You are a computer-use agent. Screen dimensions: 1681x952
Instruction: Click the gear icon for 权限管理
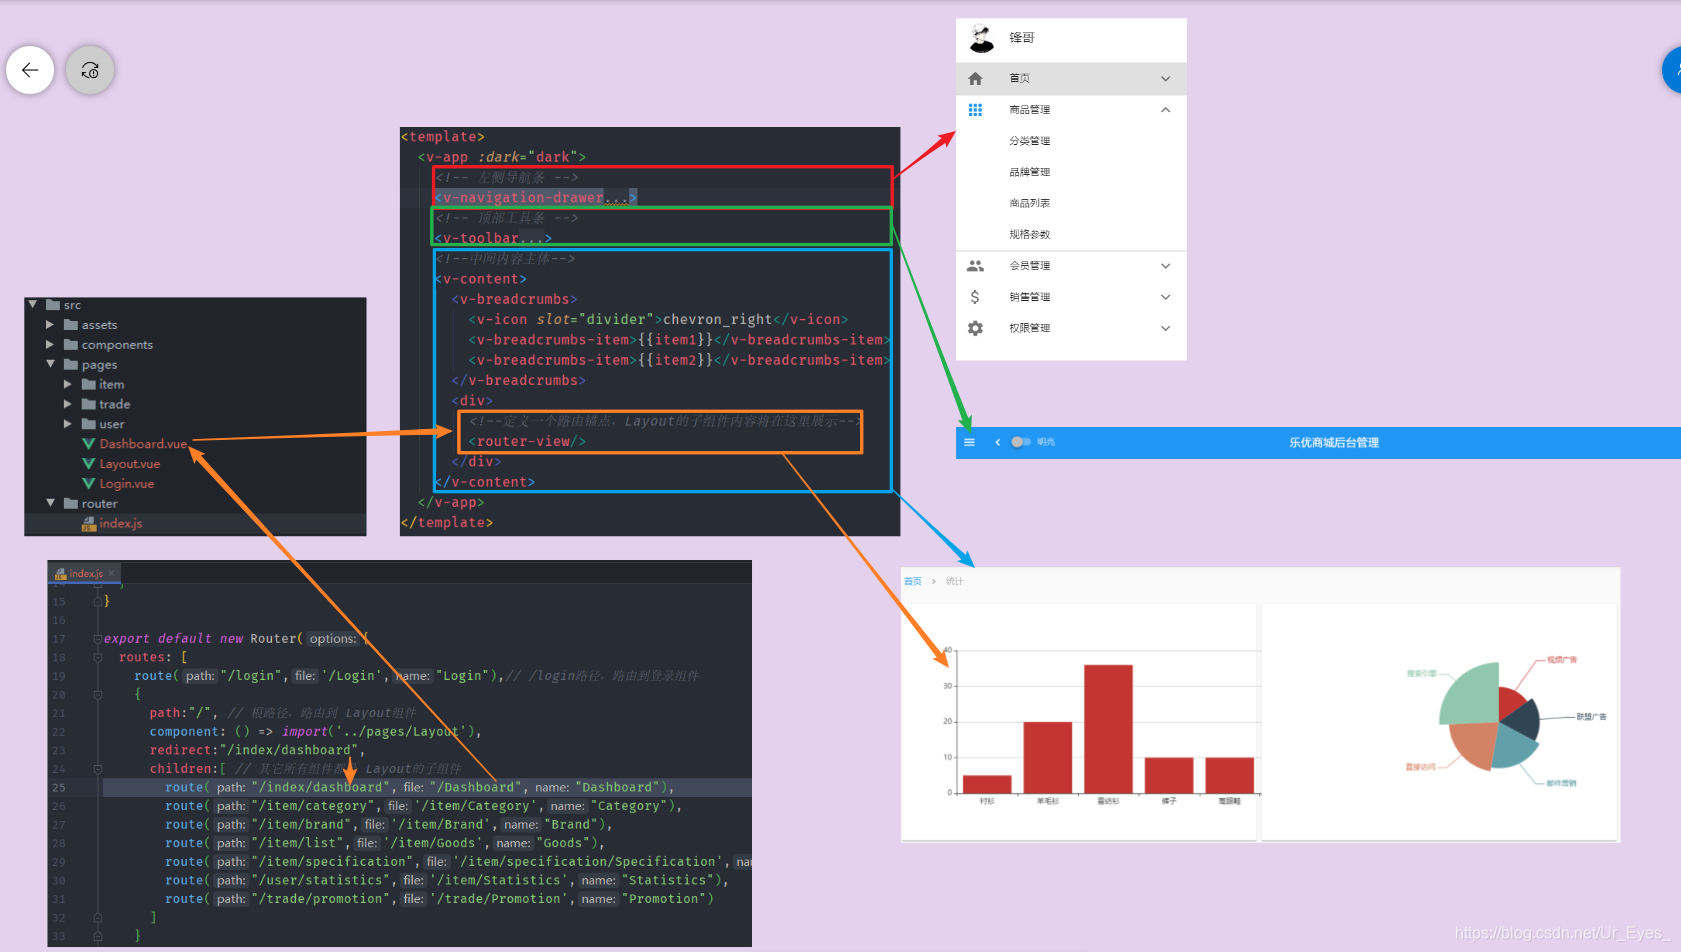(x=975, y=328)
